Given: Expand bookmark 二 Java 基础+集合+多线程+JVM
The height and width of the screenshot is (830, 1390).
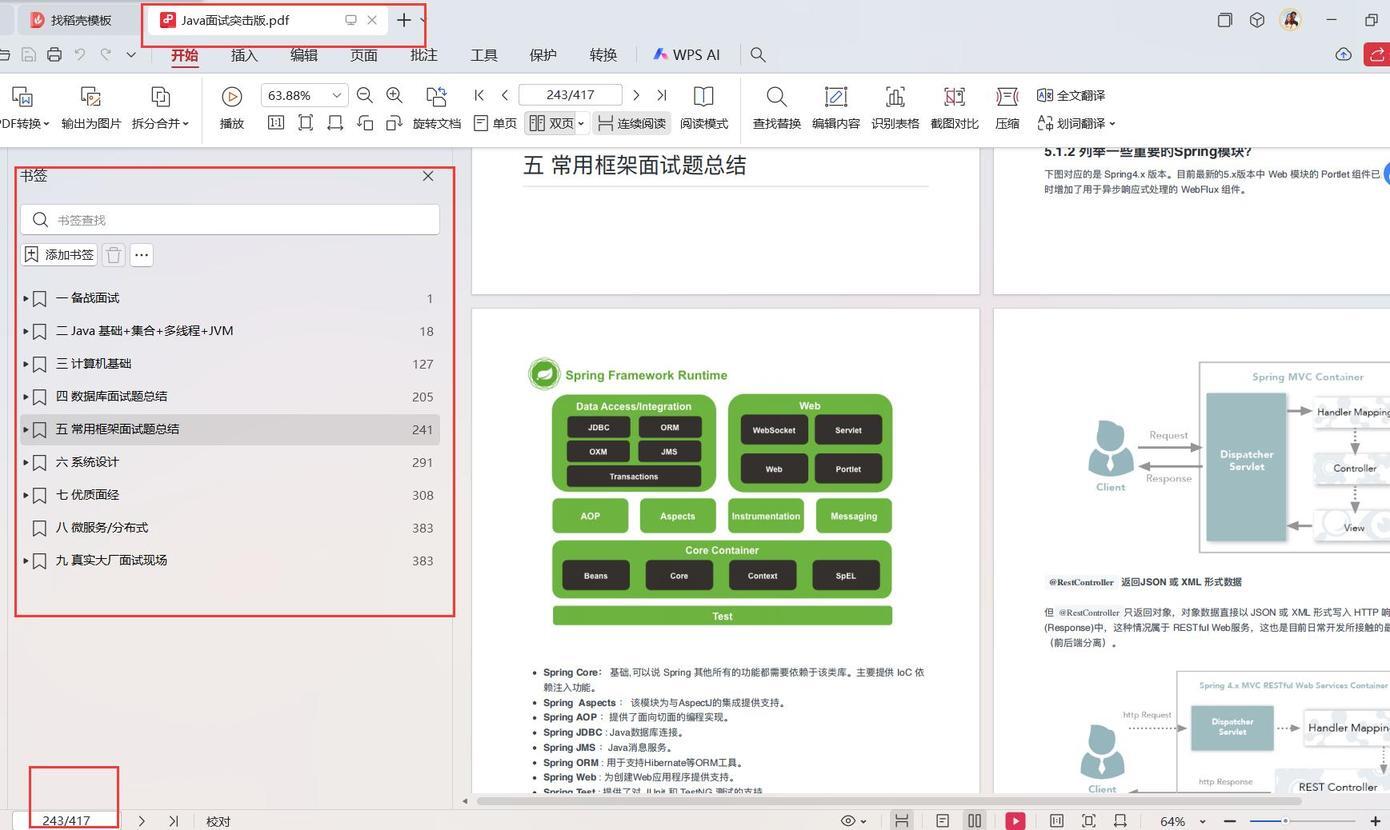Looking at the screenshot, I should [x=26, y=331].
